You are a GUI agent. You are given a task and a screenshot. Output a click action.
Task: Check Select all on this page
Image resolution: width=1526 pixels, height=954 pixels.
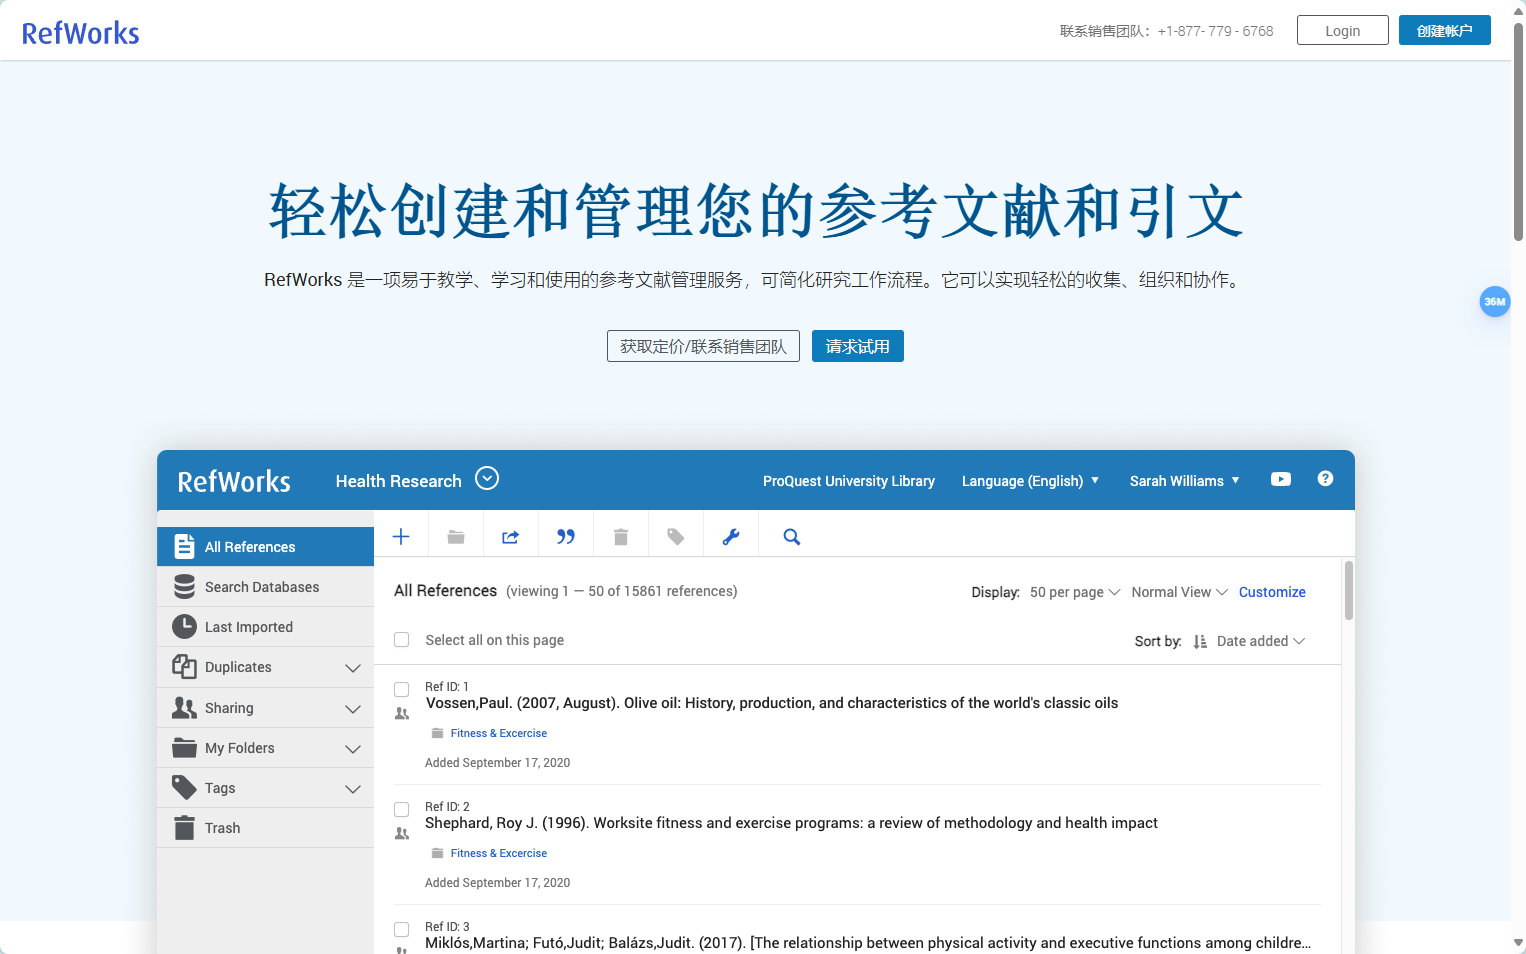click(x=402, y=640)
